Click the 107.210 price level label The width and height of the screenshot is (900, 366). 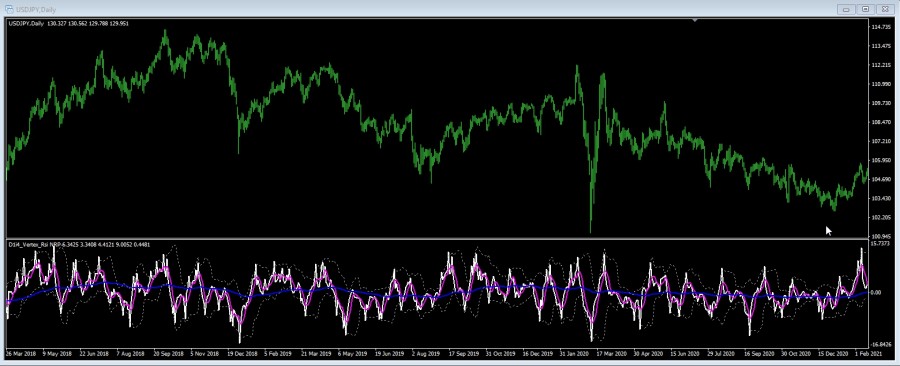point(880,141)
